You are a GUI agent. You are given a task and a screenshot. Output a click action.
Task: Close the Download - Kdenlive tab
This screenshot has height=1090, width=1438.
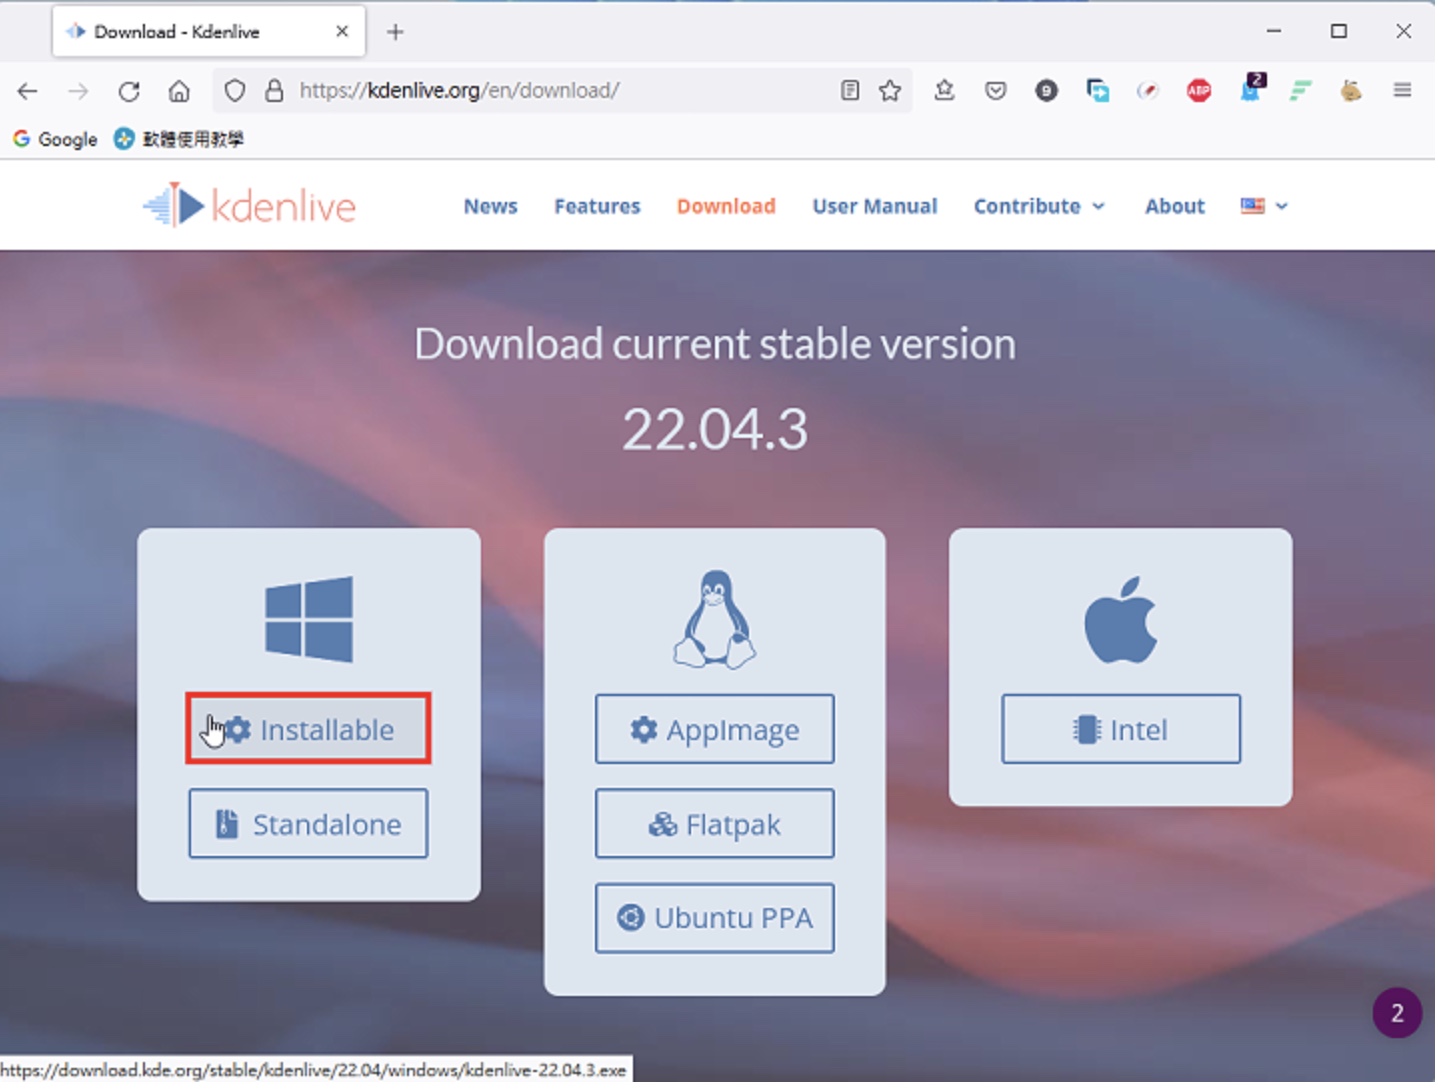(x=342, y=32)
